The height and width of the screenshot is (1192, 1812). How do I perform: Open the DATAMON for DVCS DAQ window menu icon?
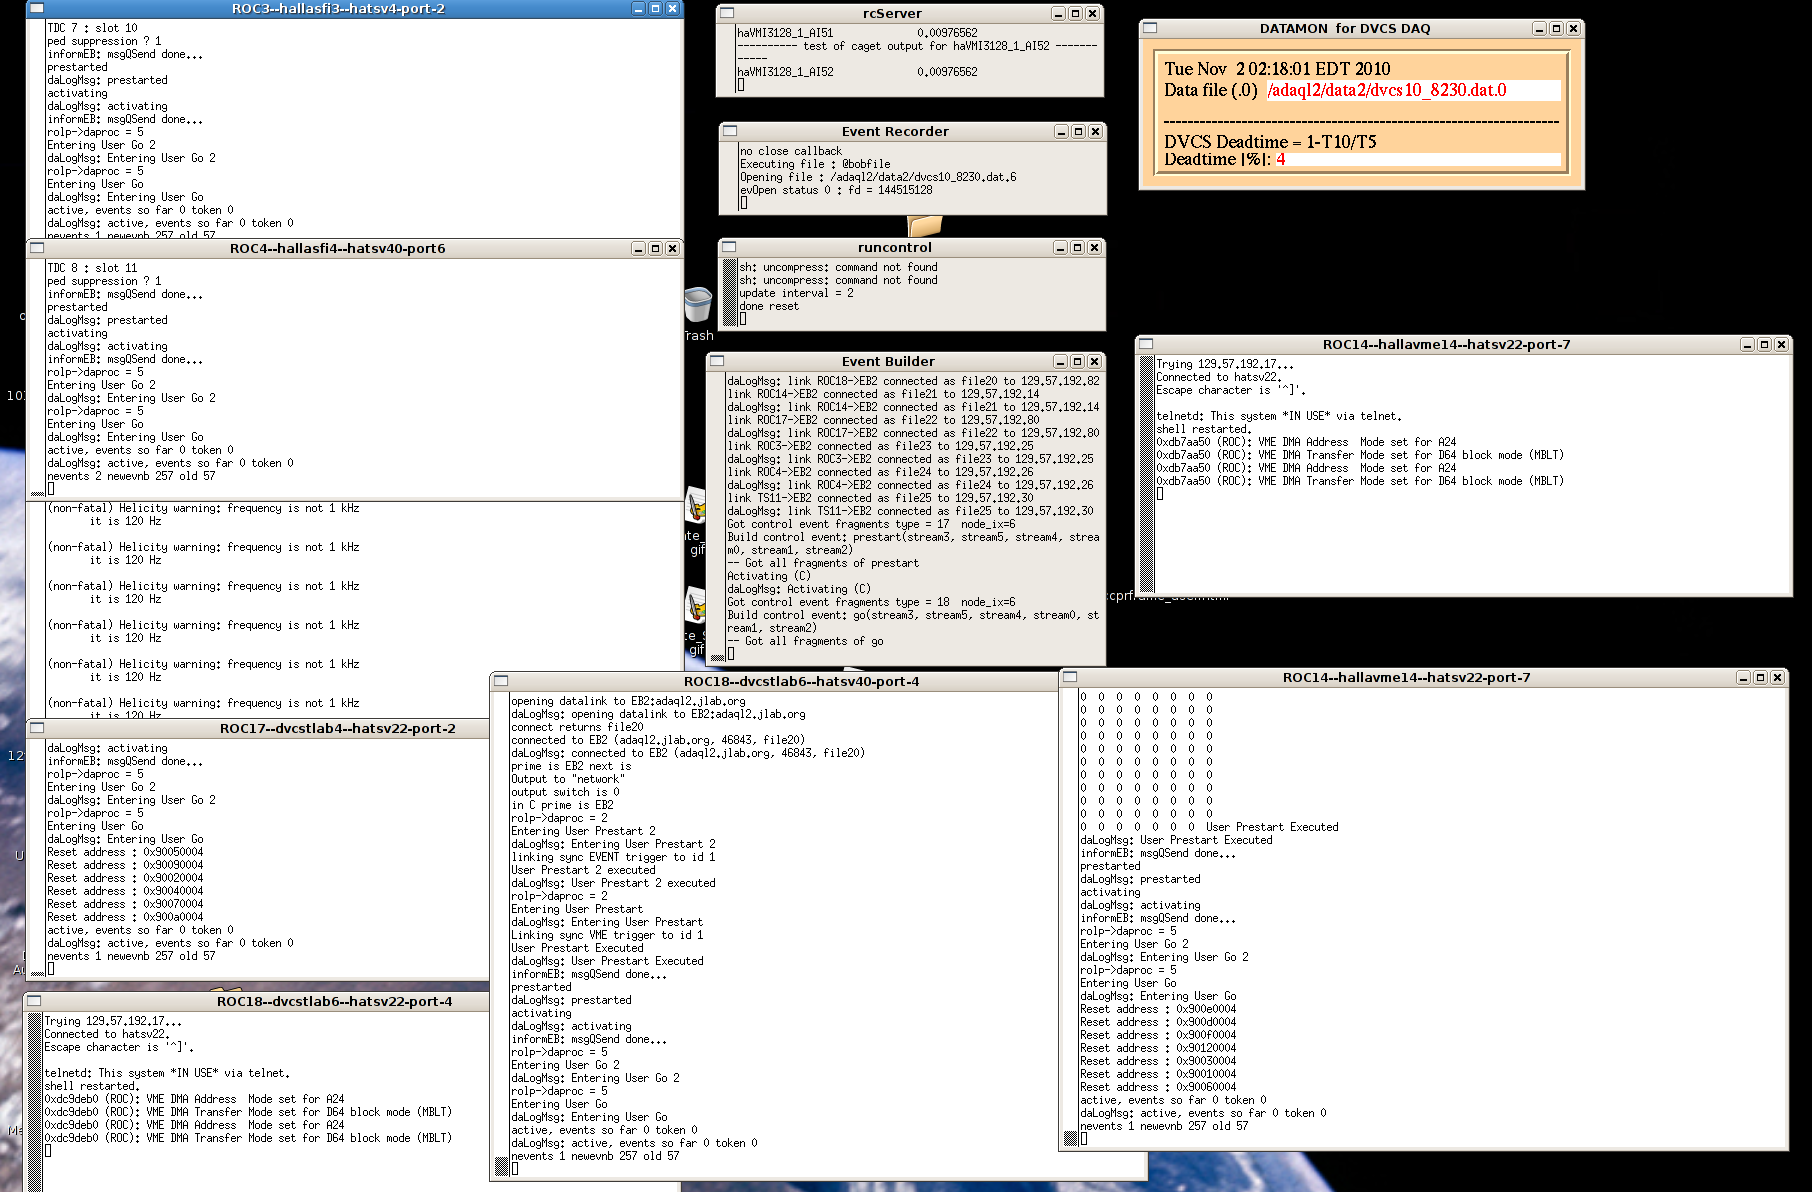(1150, 28)
